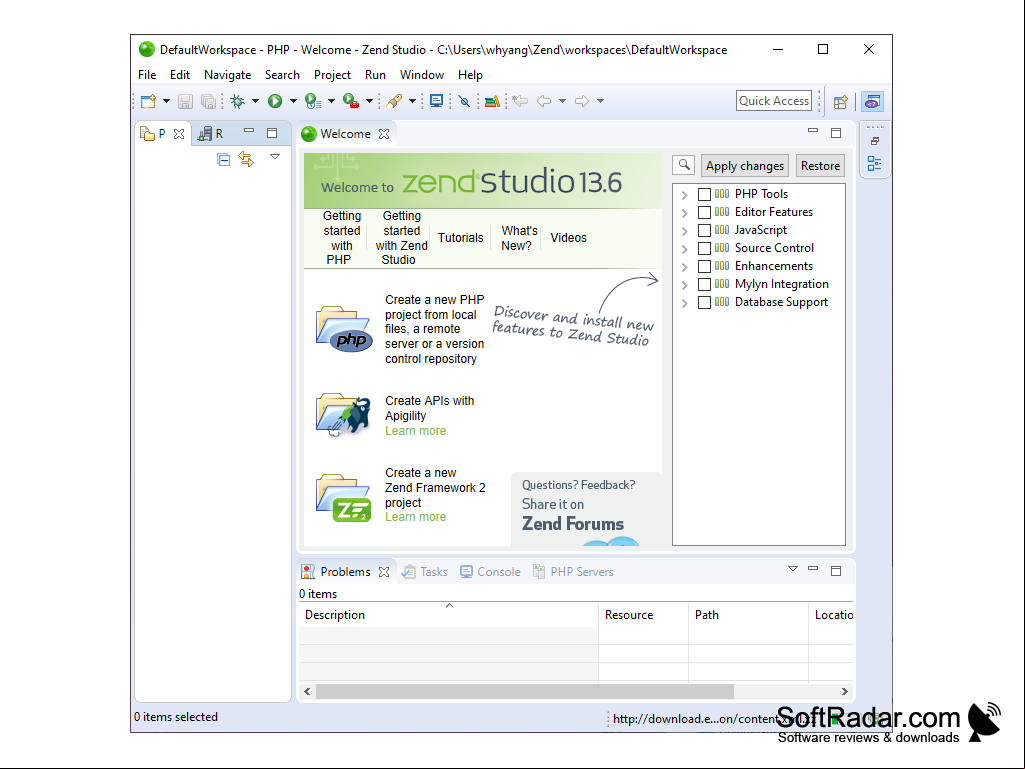Screen dimensions: 1025x769
Task: Open Problems view menu triangle
Action: (x=793, y=569)
